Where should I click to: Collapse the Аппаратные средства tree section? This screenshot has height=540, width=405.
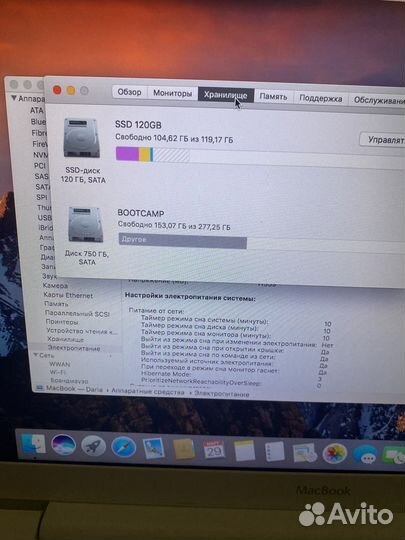point(14,98)
